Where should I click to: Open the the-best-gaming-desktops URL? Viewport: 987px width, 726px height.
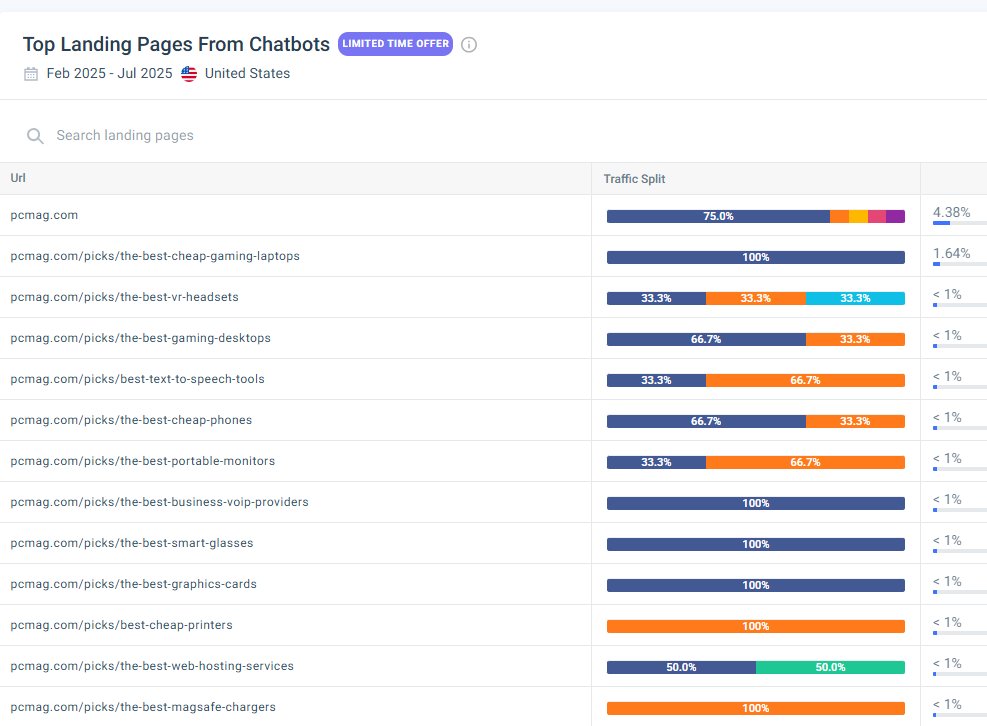(x=140, y=338)
